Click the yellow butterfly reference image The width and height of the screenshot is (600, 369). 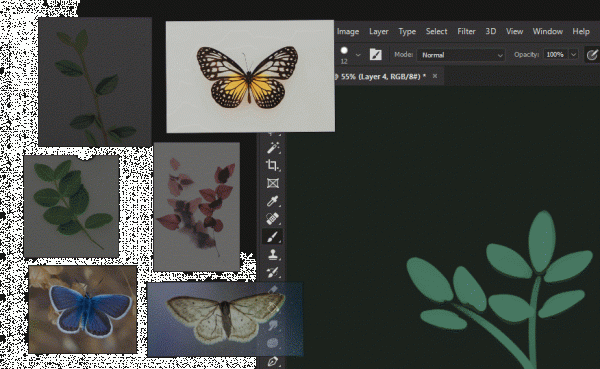[250, 77]
